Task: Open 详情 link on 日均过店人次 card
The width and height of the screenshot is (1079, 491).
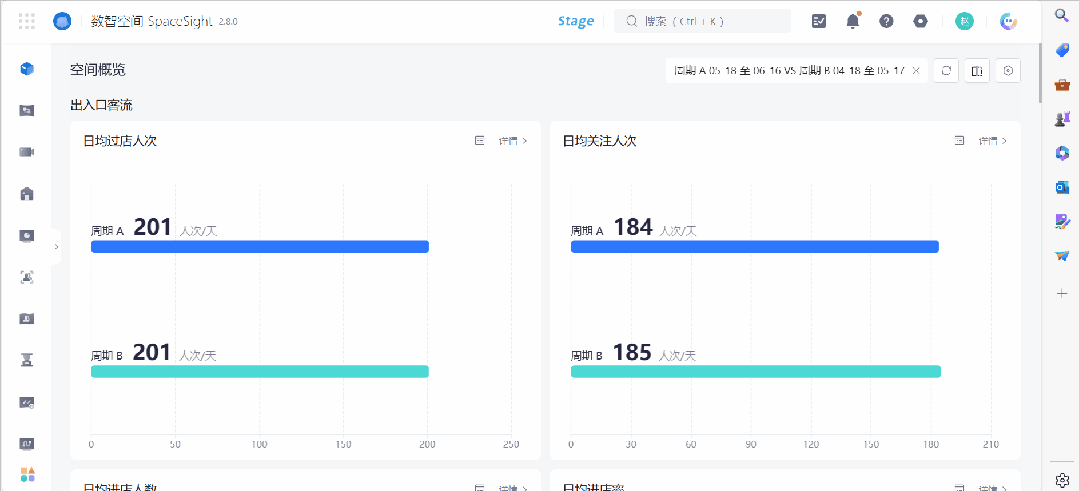Action: 513,141
